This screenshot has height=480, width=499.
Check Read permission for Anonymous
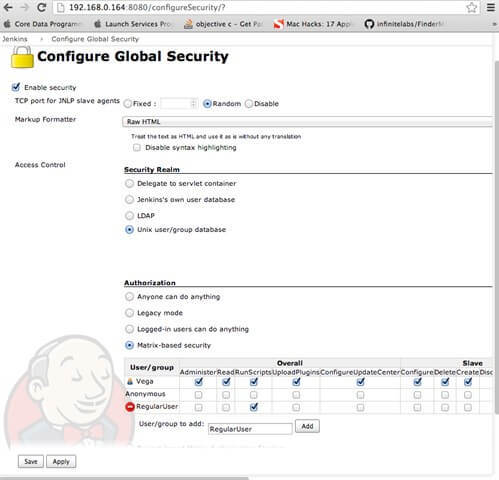(226, 395)
